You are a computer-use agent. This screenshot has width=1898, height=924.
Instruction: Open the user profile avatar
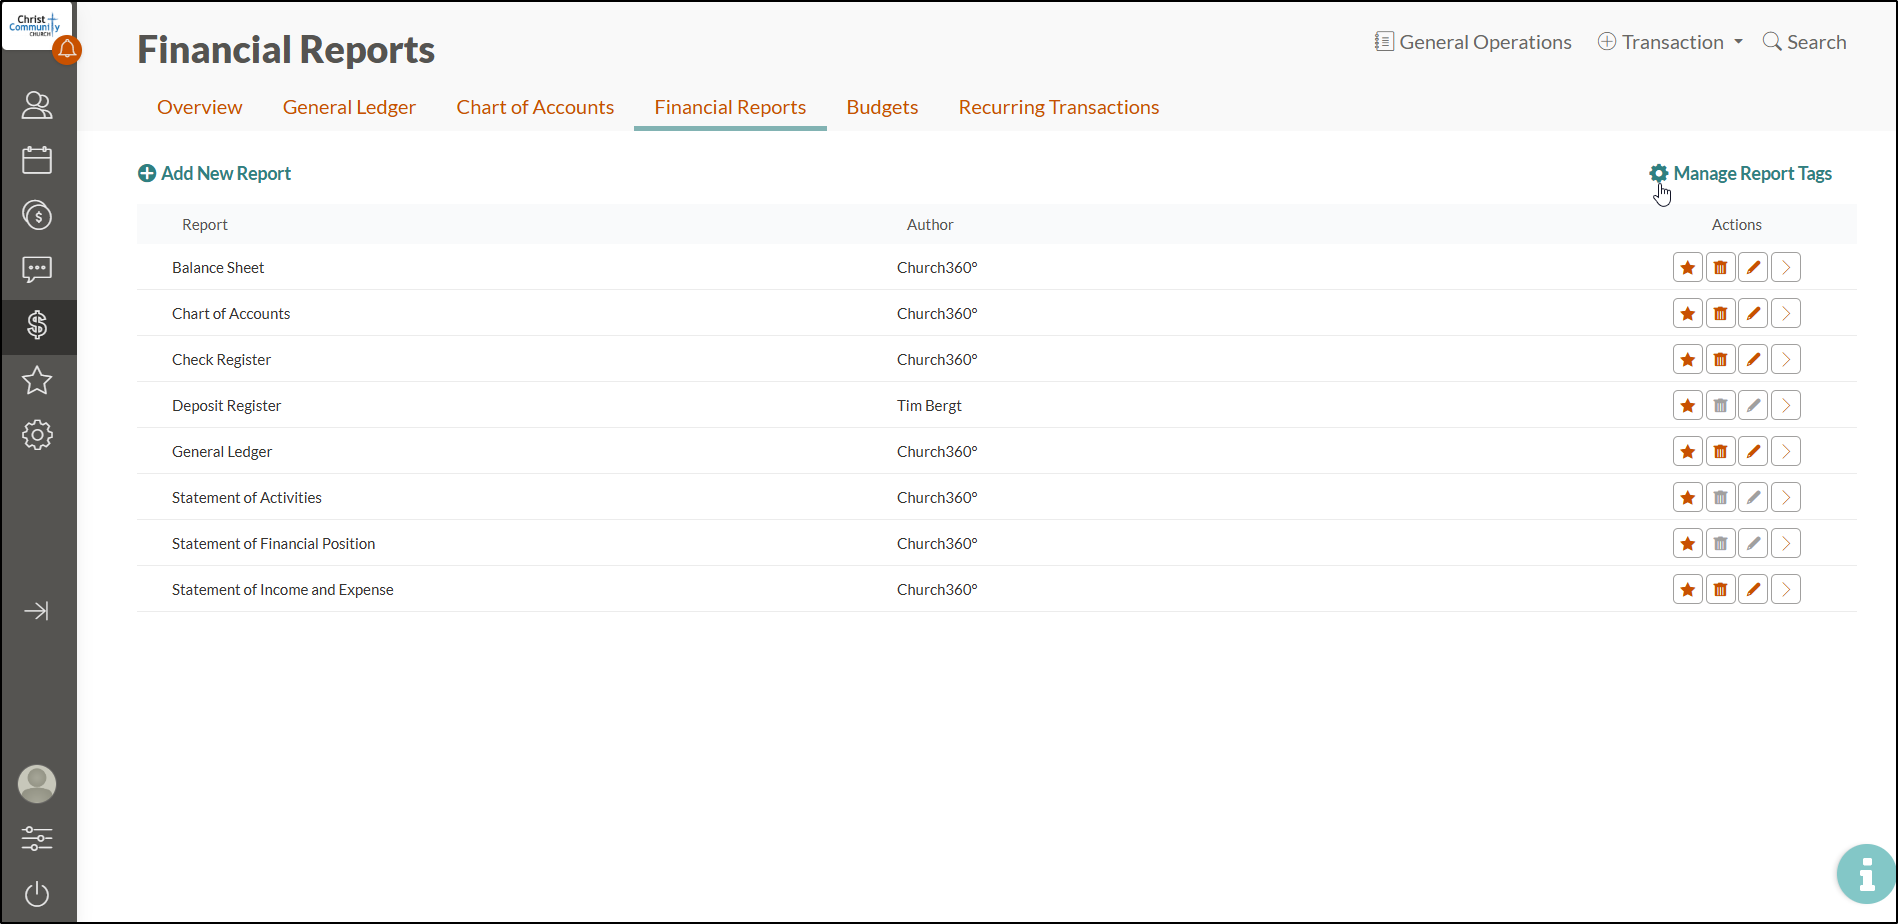point(37,784)
